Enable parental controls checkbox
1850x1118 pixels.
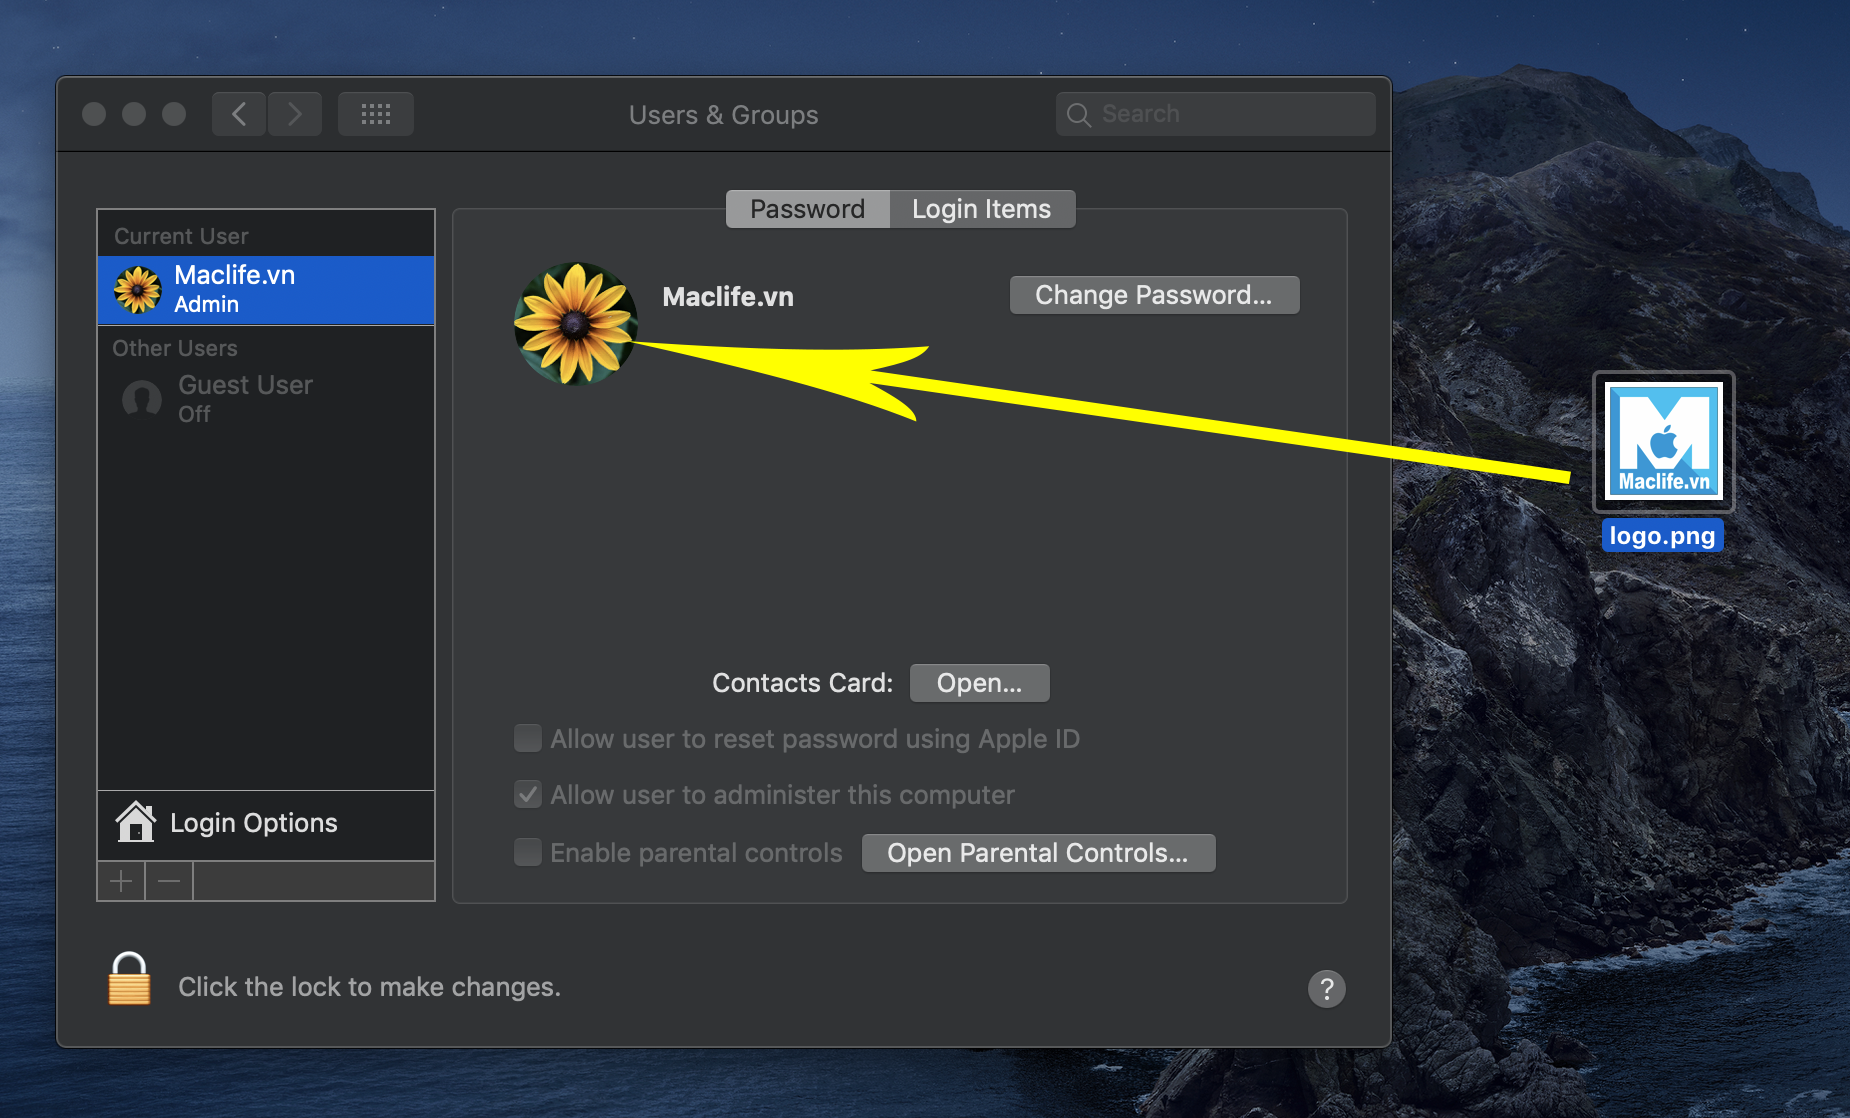(527, 852)
